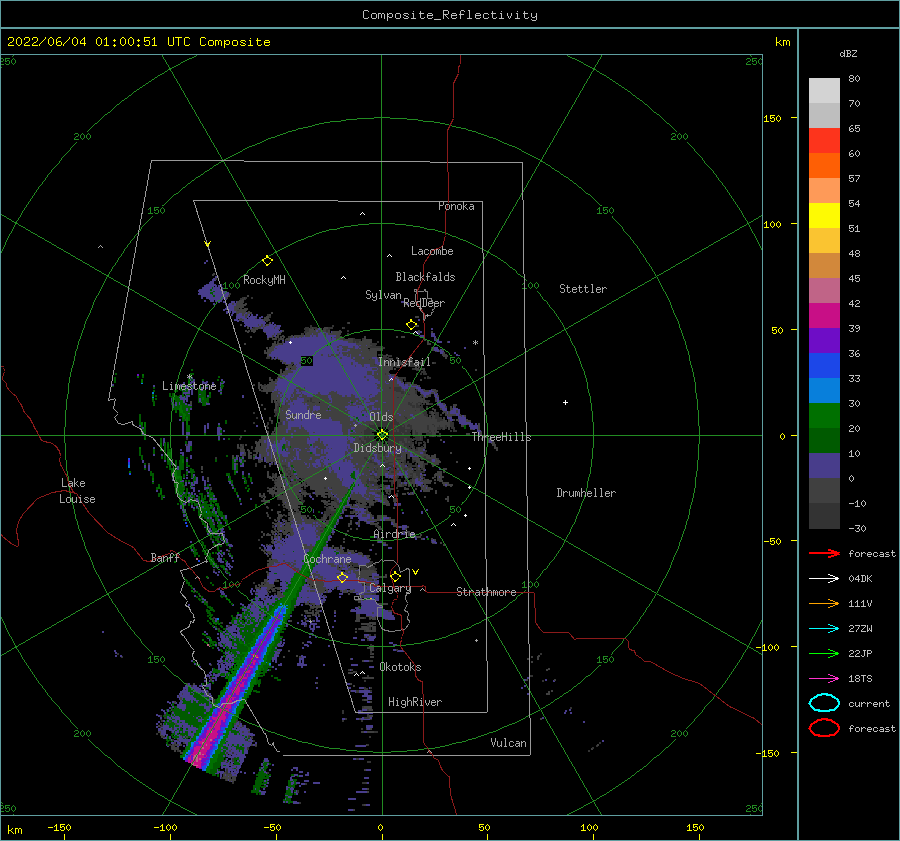
Task: Click the Banff label
Action: tap(165, 557)
